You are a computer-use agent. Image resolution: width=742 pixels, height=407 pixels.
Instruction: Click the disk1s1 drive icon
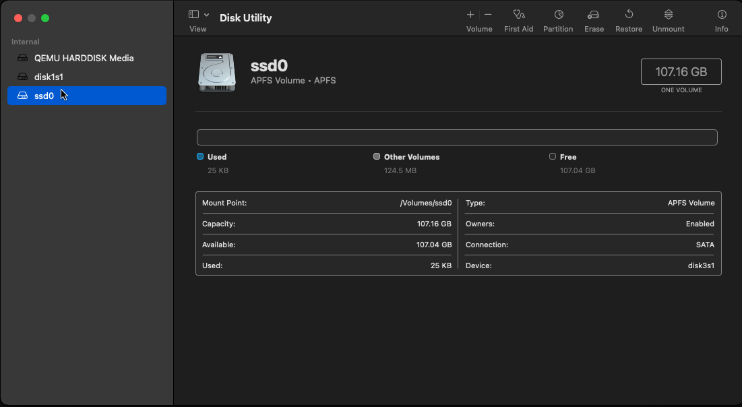[22, 77]
